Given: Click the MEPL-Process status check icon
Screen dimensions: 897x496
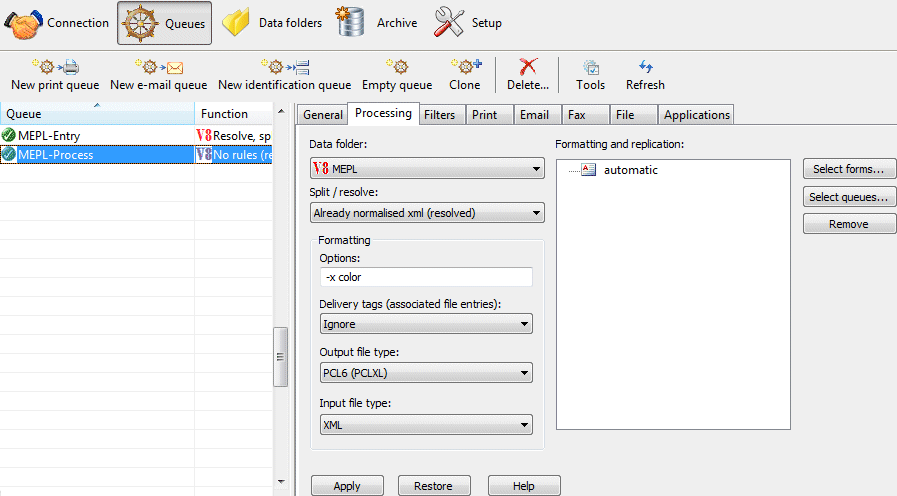Looking at the screenshot, I should tap(9, 154).
